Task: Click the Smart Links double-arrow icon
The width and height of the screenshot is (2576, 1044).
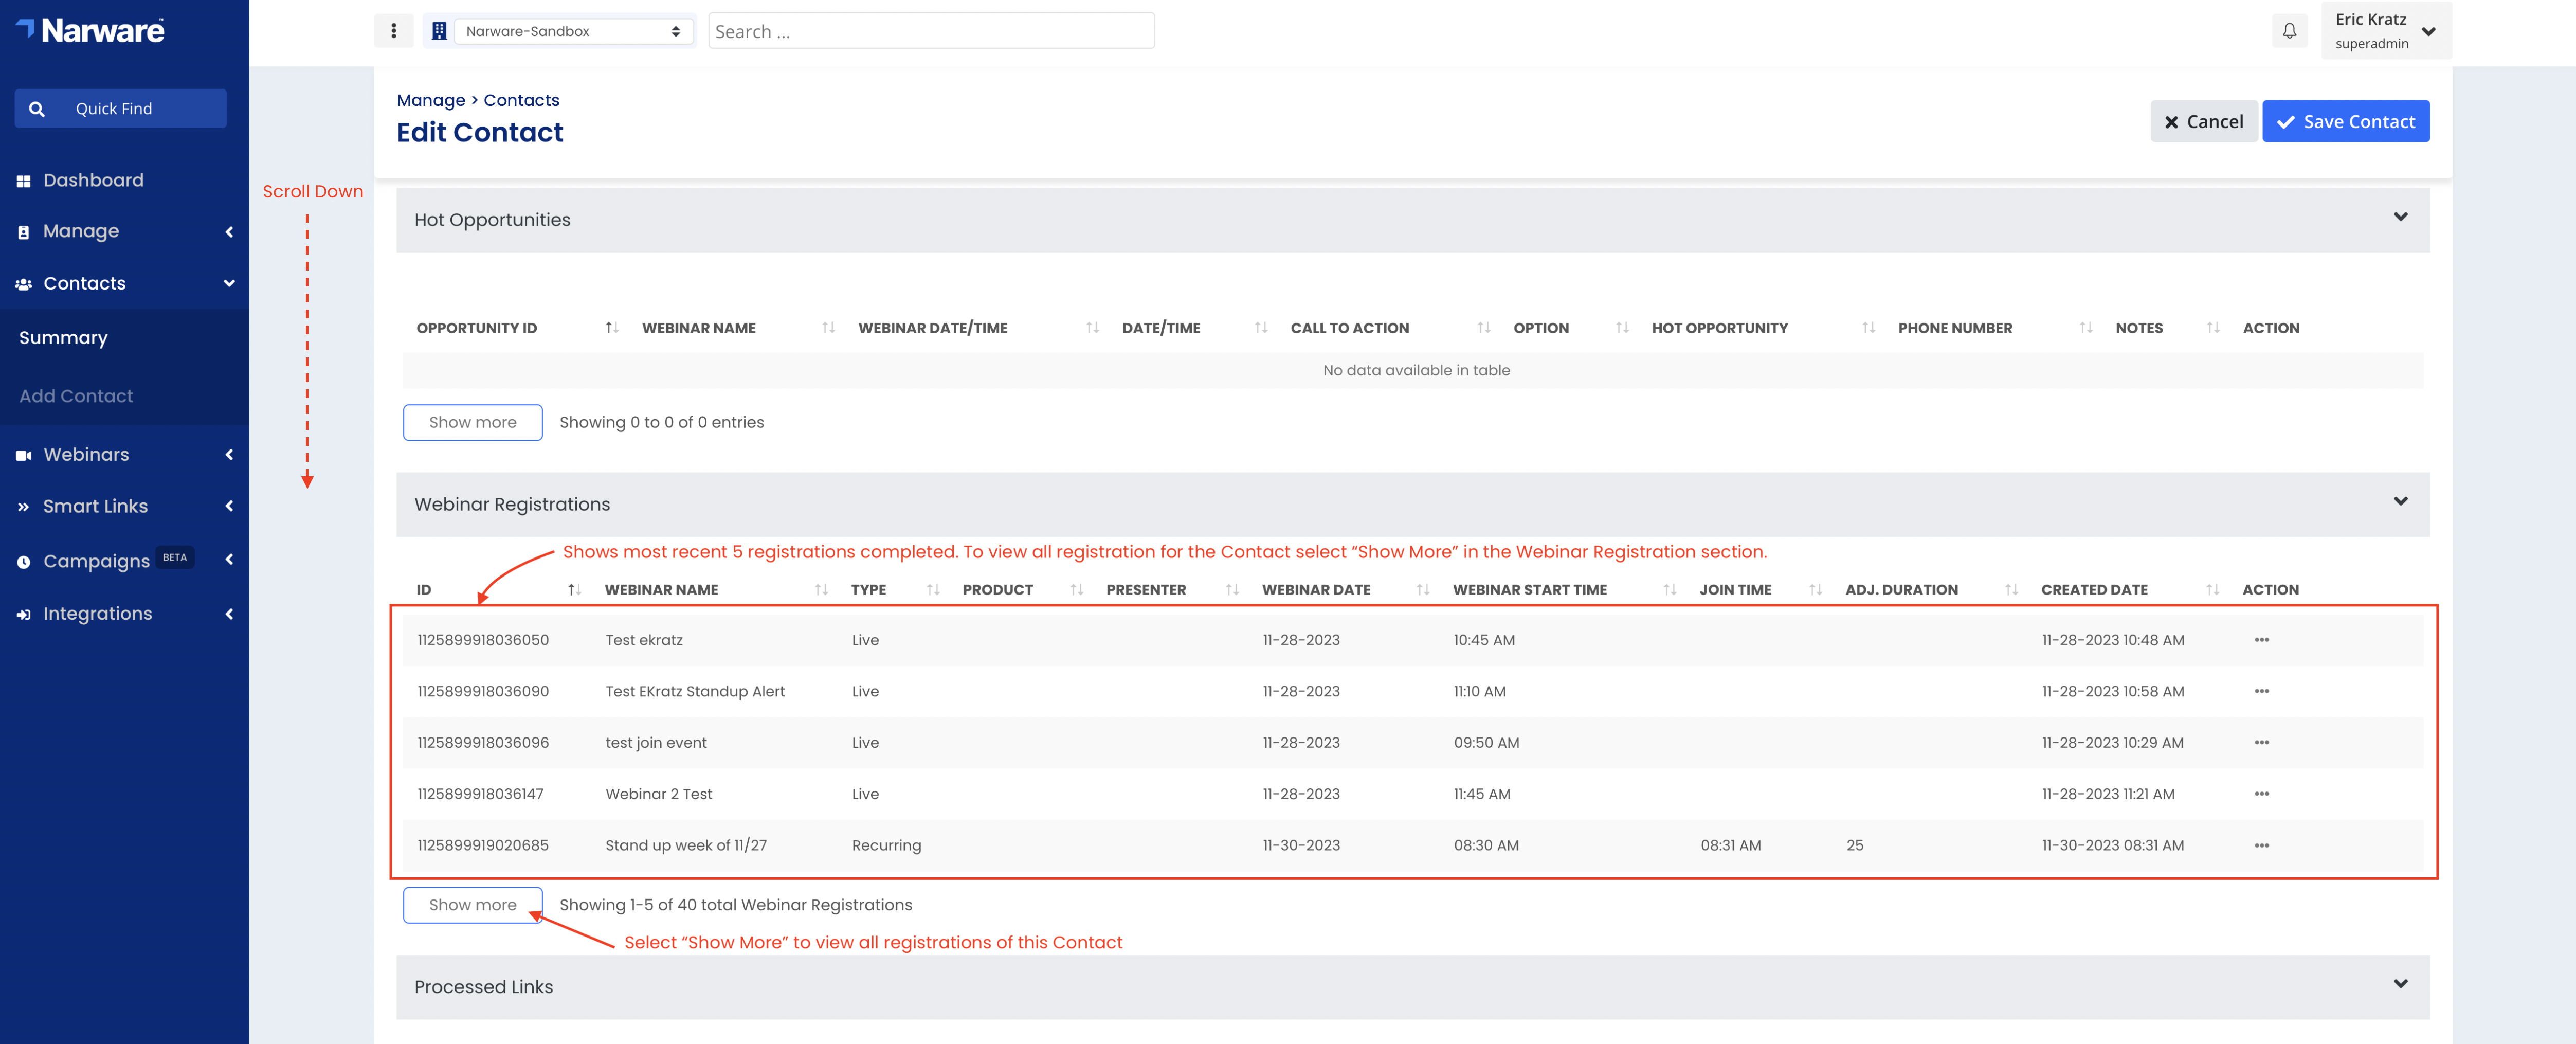Action: (23, 507)
